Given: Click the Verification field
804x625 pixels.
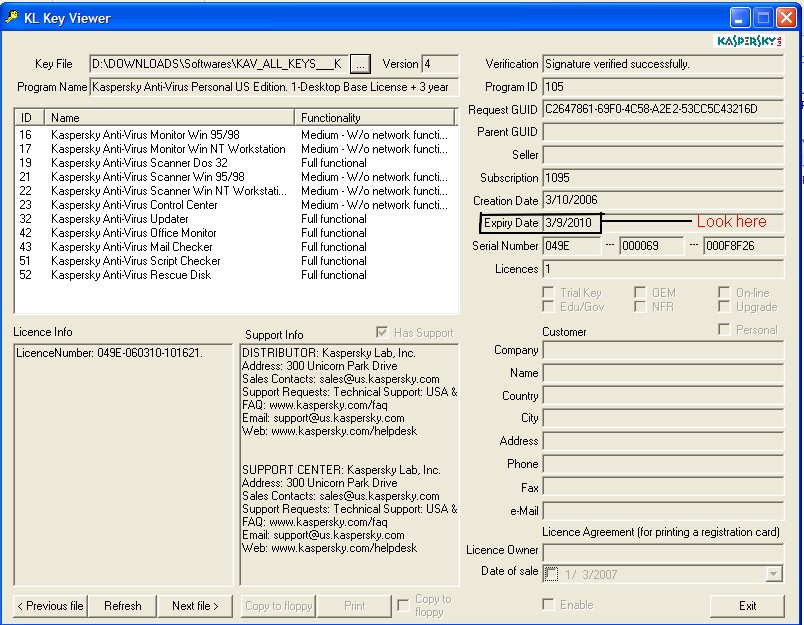Looking at the screenshot, I should pos(663,64).
